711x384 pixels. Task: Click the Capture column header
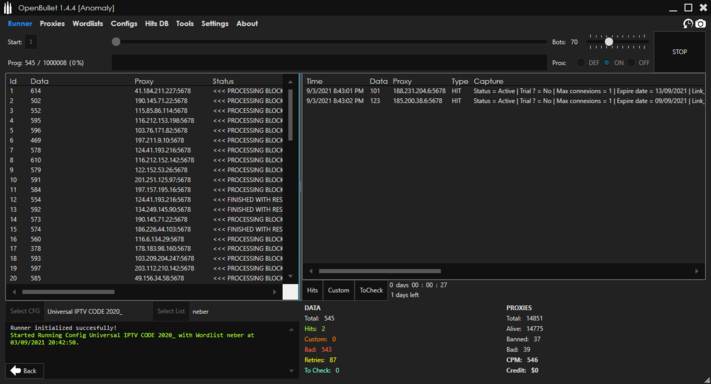(x=488, y=81)
